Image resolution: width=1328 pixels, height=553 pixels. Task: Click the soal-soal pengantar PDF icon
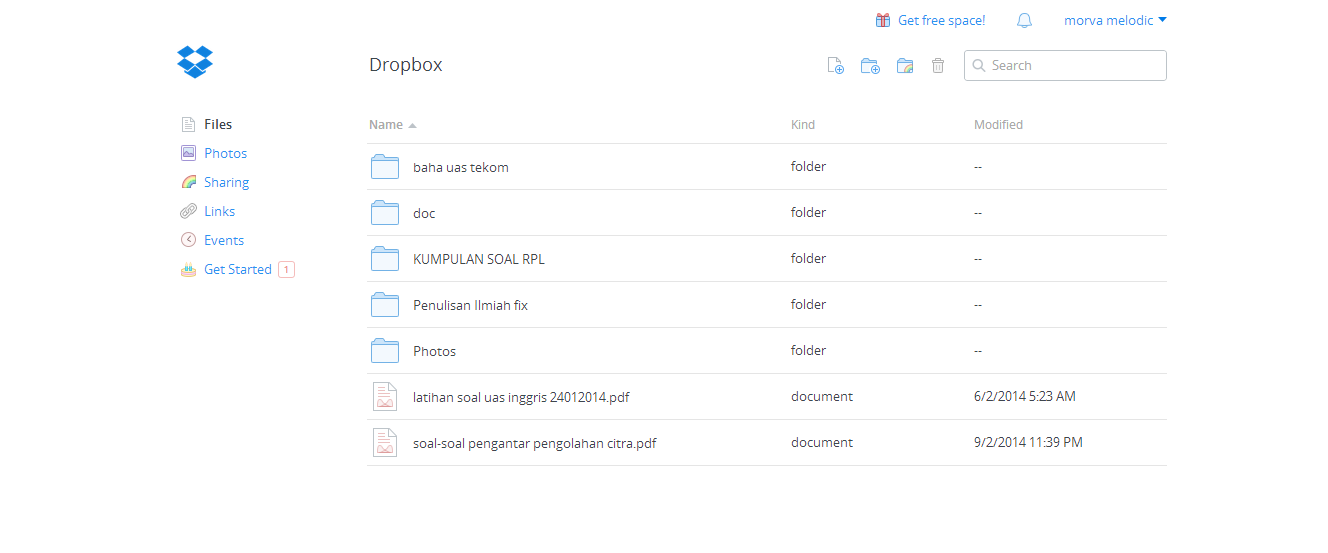pyautogui.click(x=385, y=443)
